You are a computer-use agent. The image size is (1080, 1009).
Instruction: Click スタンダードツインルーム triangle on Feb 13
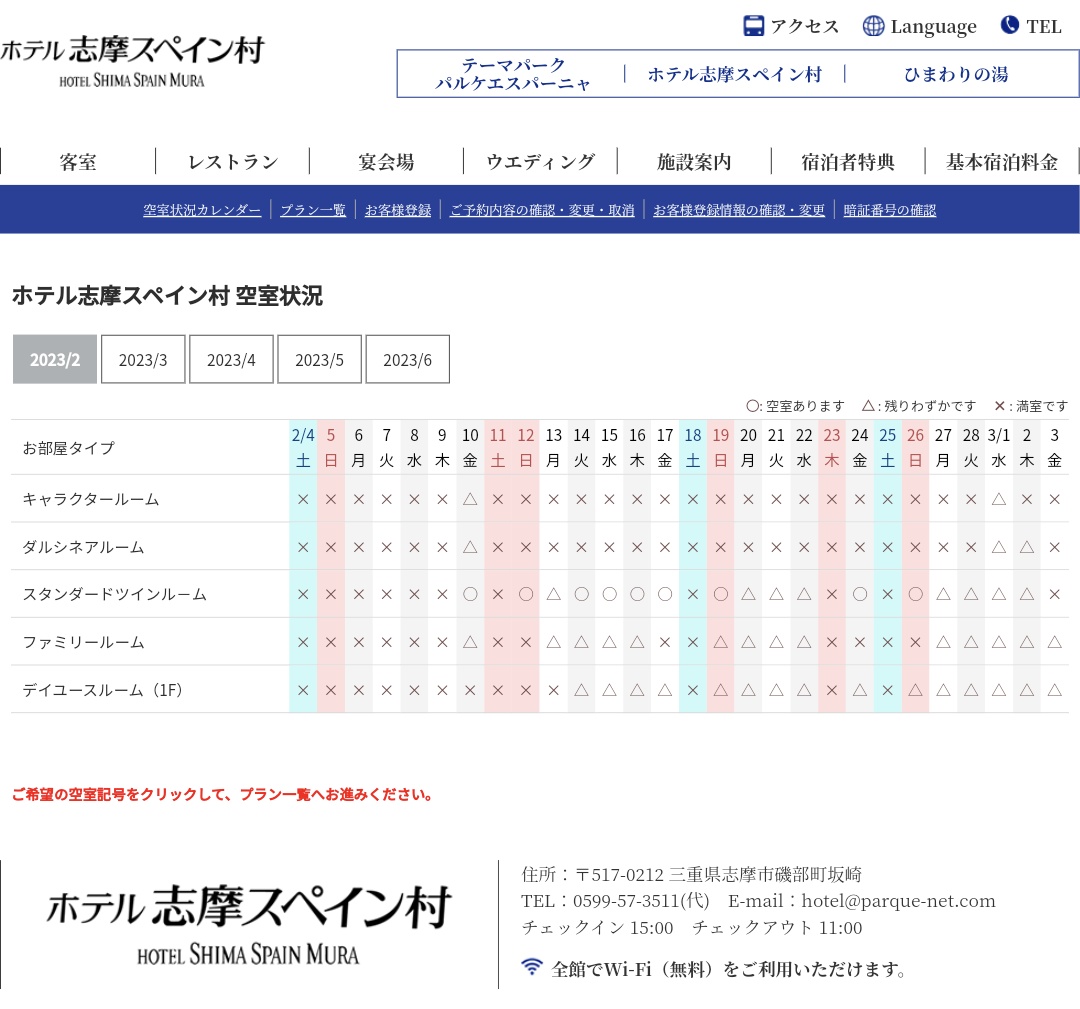click(x=554, y=594)
